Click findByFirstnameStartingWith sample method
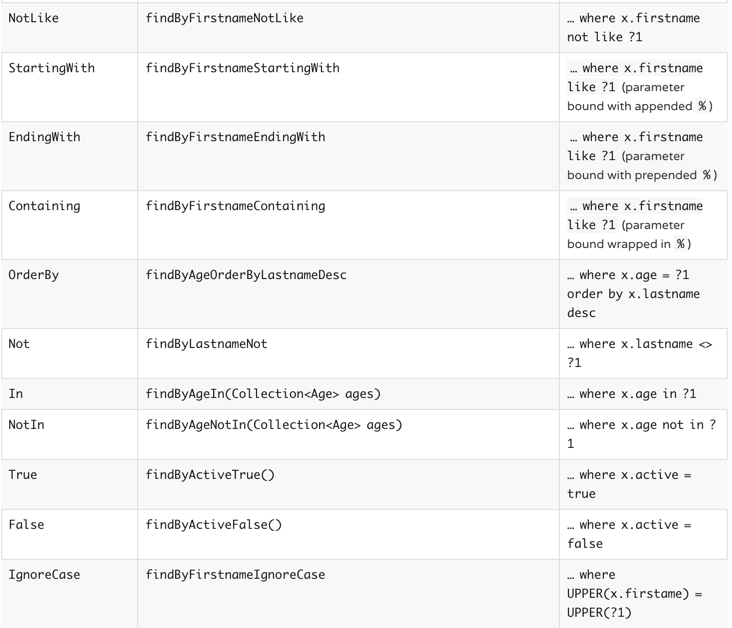 tap(243, 68)
